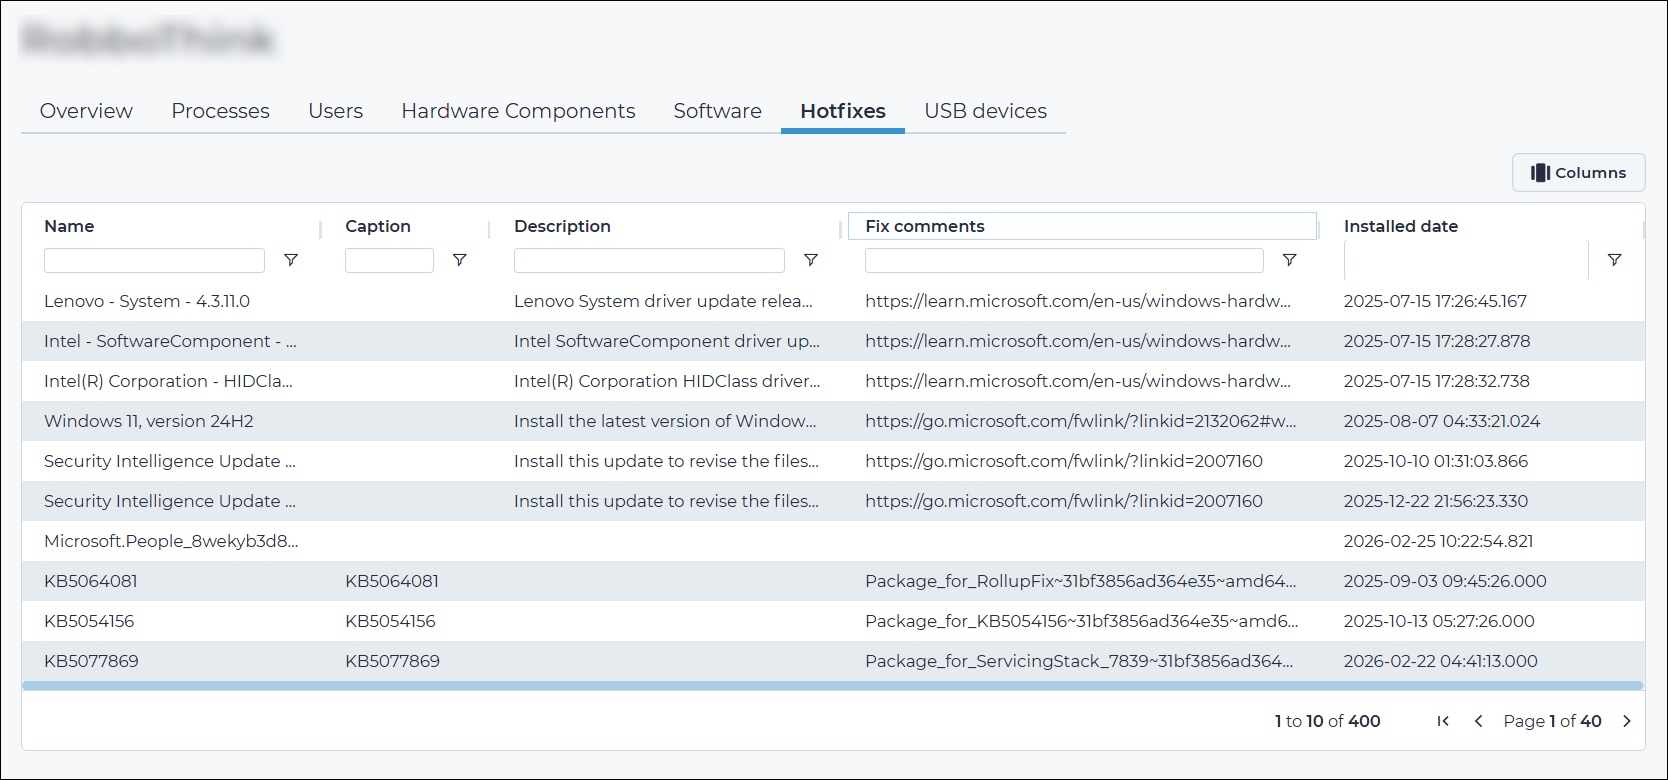Click the Intel(R) Corporation - HIDCla... name cell
This screenshot has width=1668, height=780.
click(168, 381)
